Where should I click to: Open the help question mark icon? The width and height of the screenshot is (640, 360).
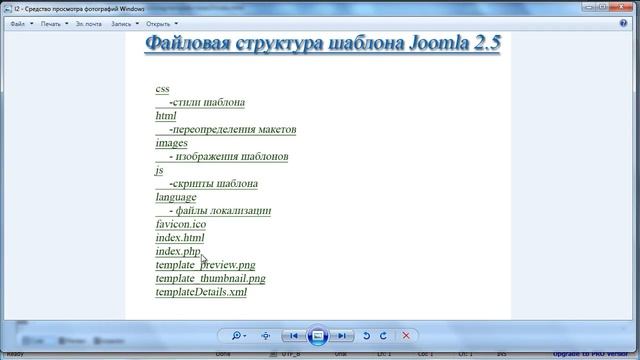[623, 23]
